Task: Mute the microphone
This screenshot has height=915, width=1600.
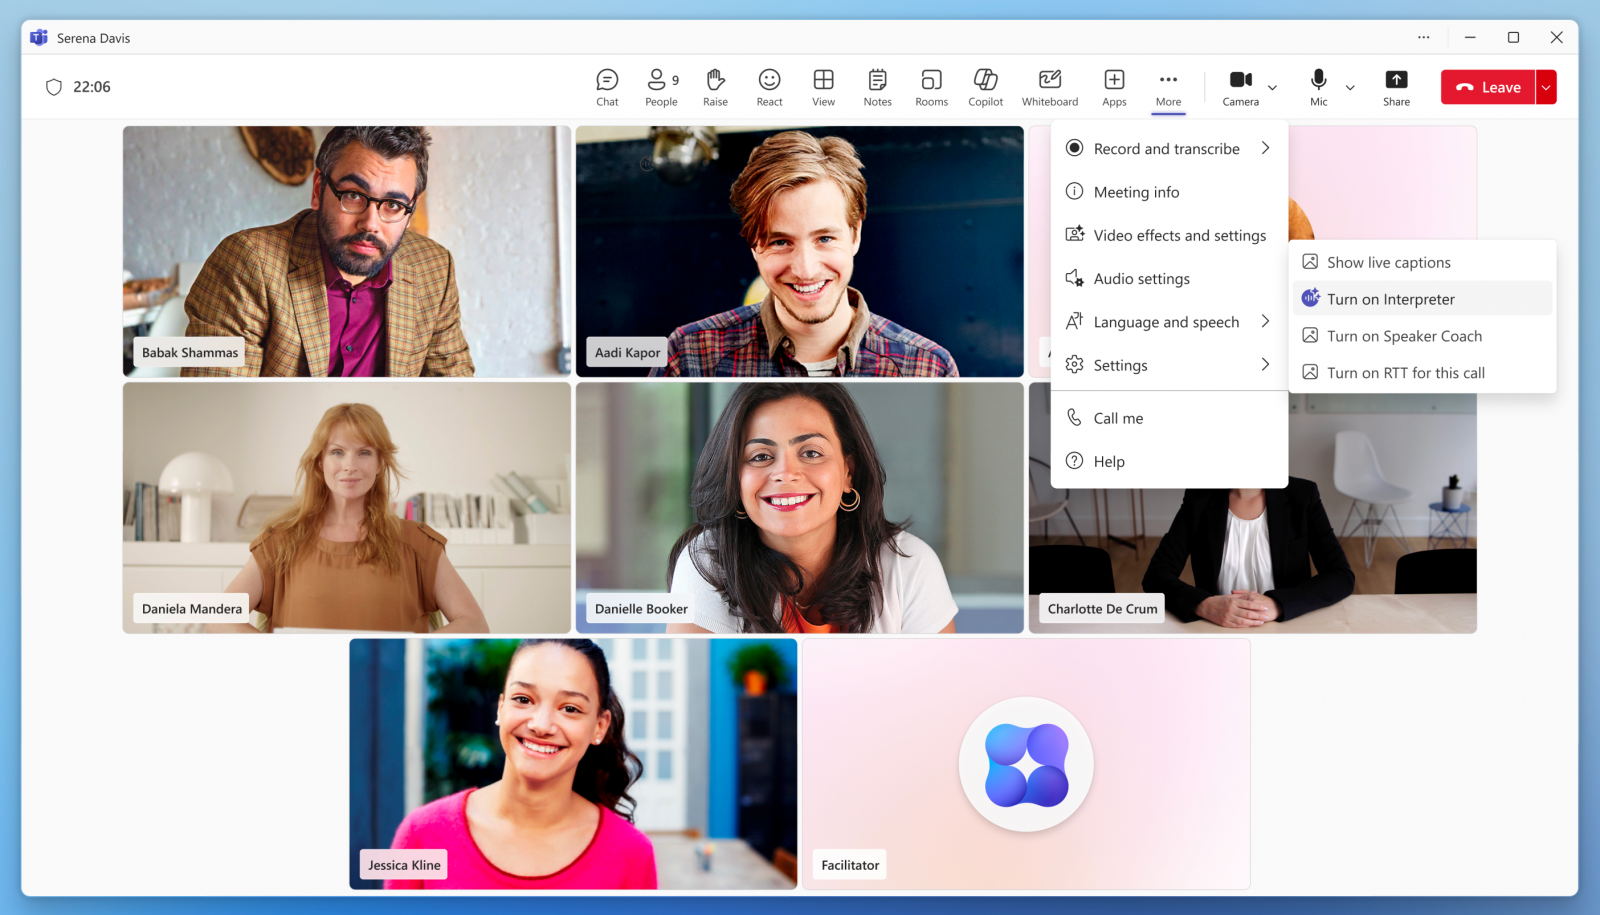Action: click(1318, 86)
